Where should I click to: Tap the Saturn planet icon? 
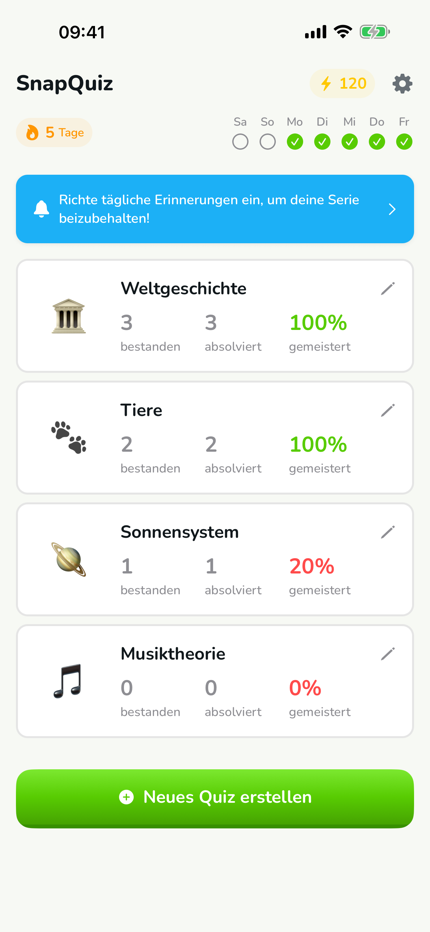(x=68, y=559)
